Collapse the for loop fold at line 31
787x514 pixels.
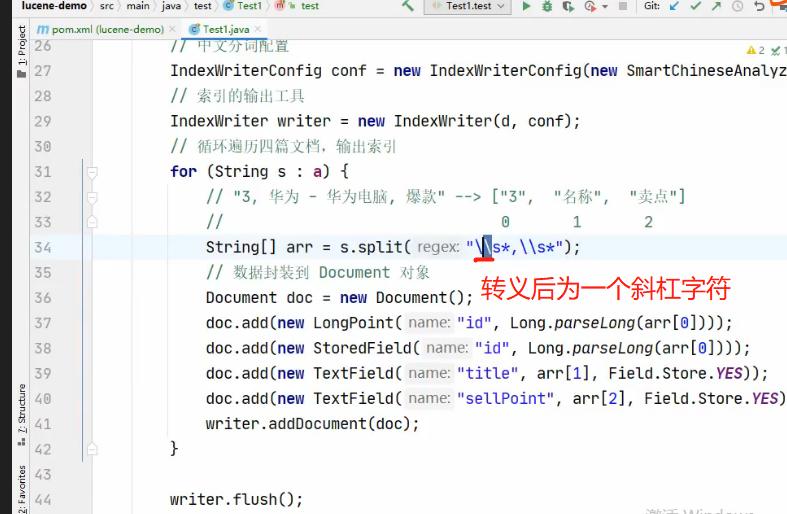pos(92,172)
